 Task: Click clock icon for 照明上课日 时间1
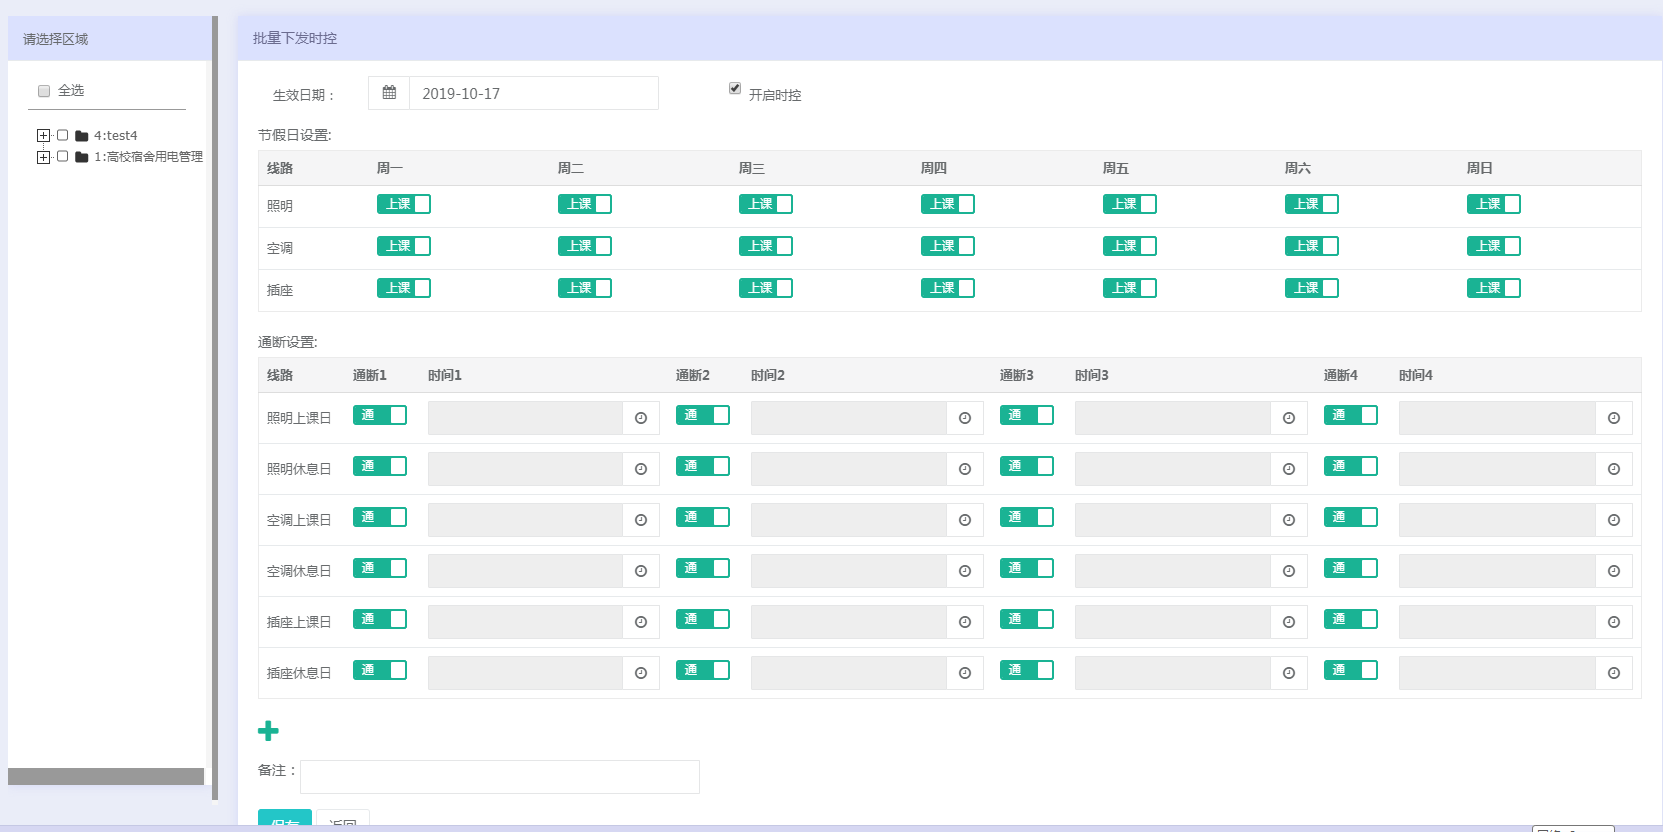click(x=641, y=418)
